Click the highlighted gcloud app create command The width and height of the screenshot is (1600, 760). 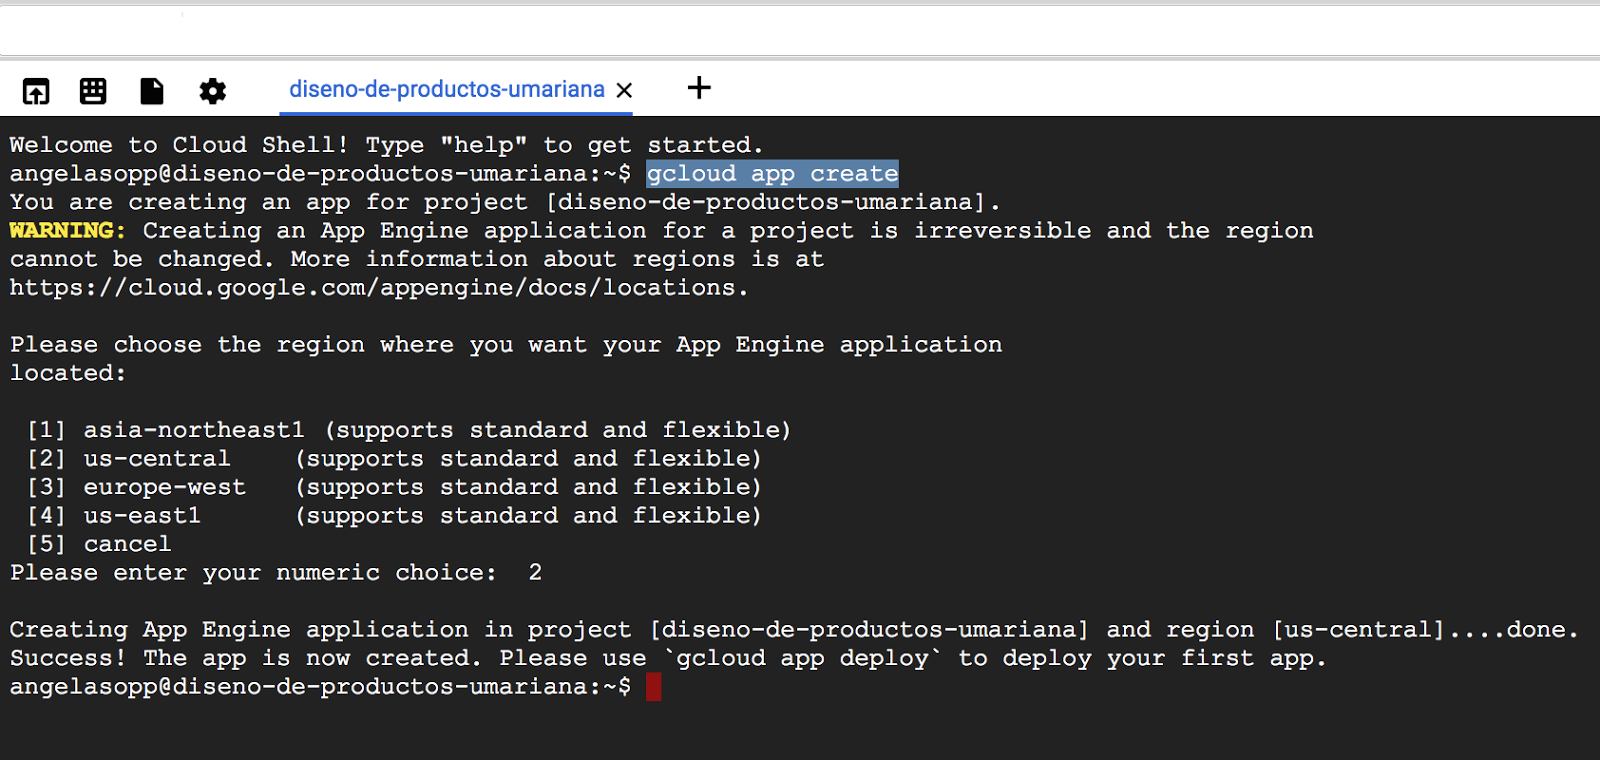772,174
